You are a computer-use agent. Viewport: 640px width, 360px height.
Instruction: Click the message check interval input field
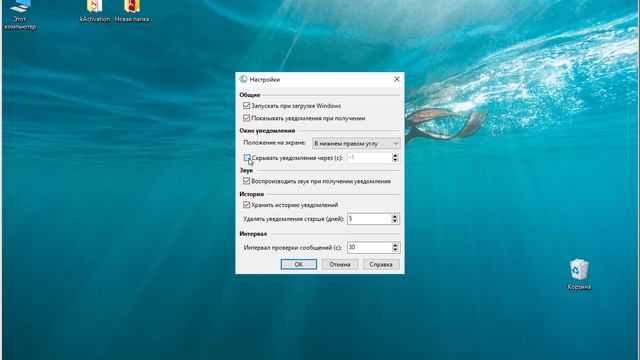click(369, 247)
